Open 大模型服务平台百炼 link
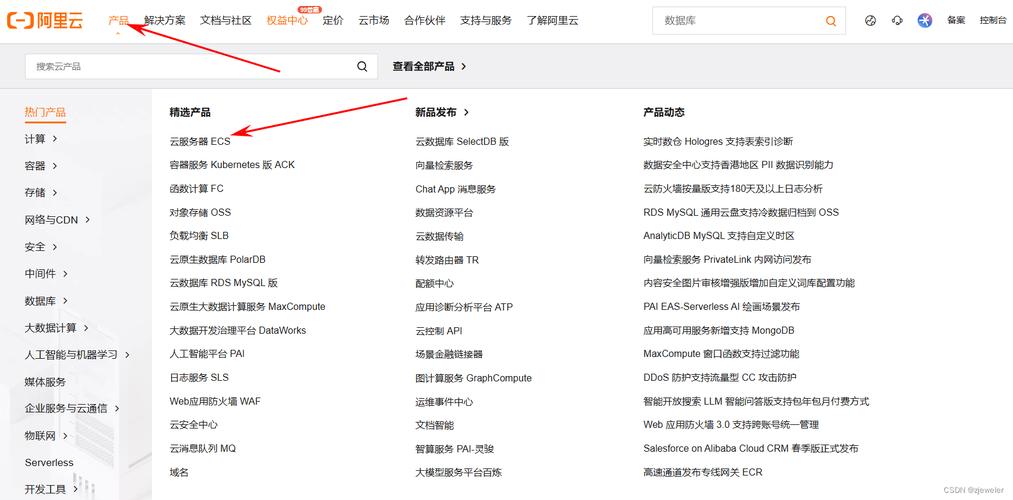1013x500 pixels. (x=459, y=472)
